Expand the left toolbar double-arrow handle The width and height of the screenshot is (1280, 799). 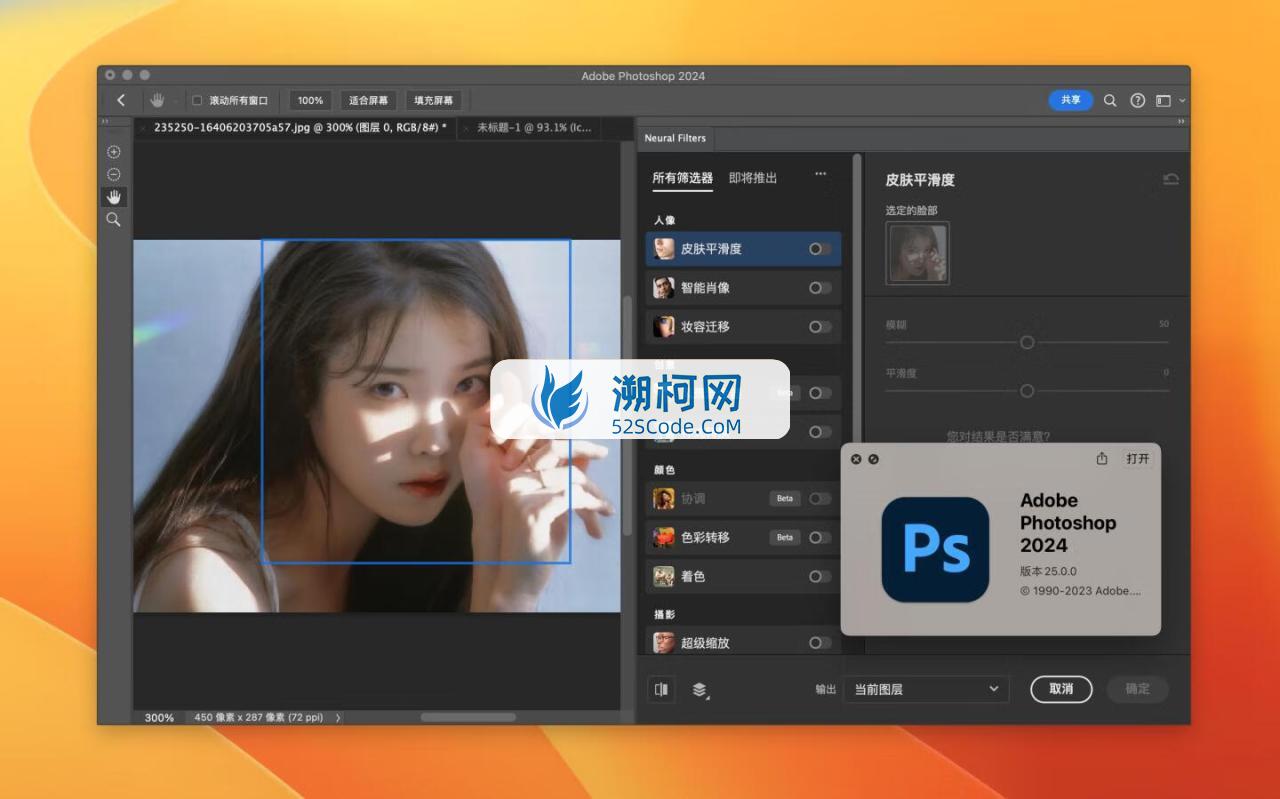pos(105,122)
